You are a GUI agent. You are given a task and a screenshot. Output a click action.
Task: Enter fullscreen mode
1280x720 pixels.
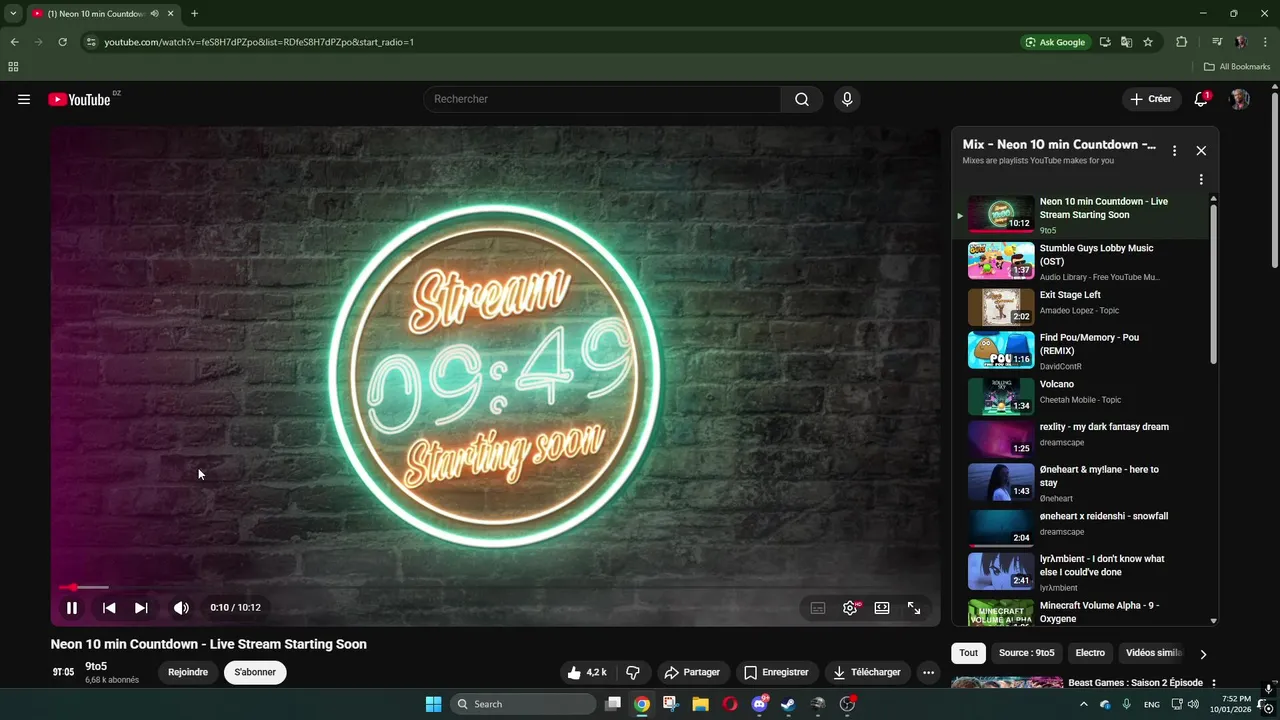(x=914, y=607)
